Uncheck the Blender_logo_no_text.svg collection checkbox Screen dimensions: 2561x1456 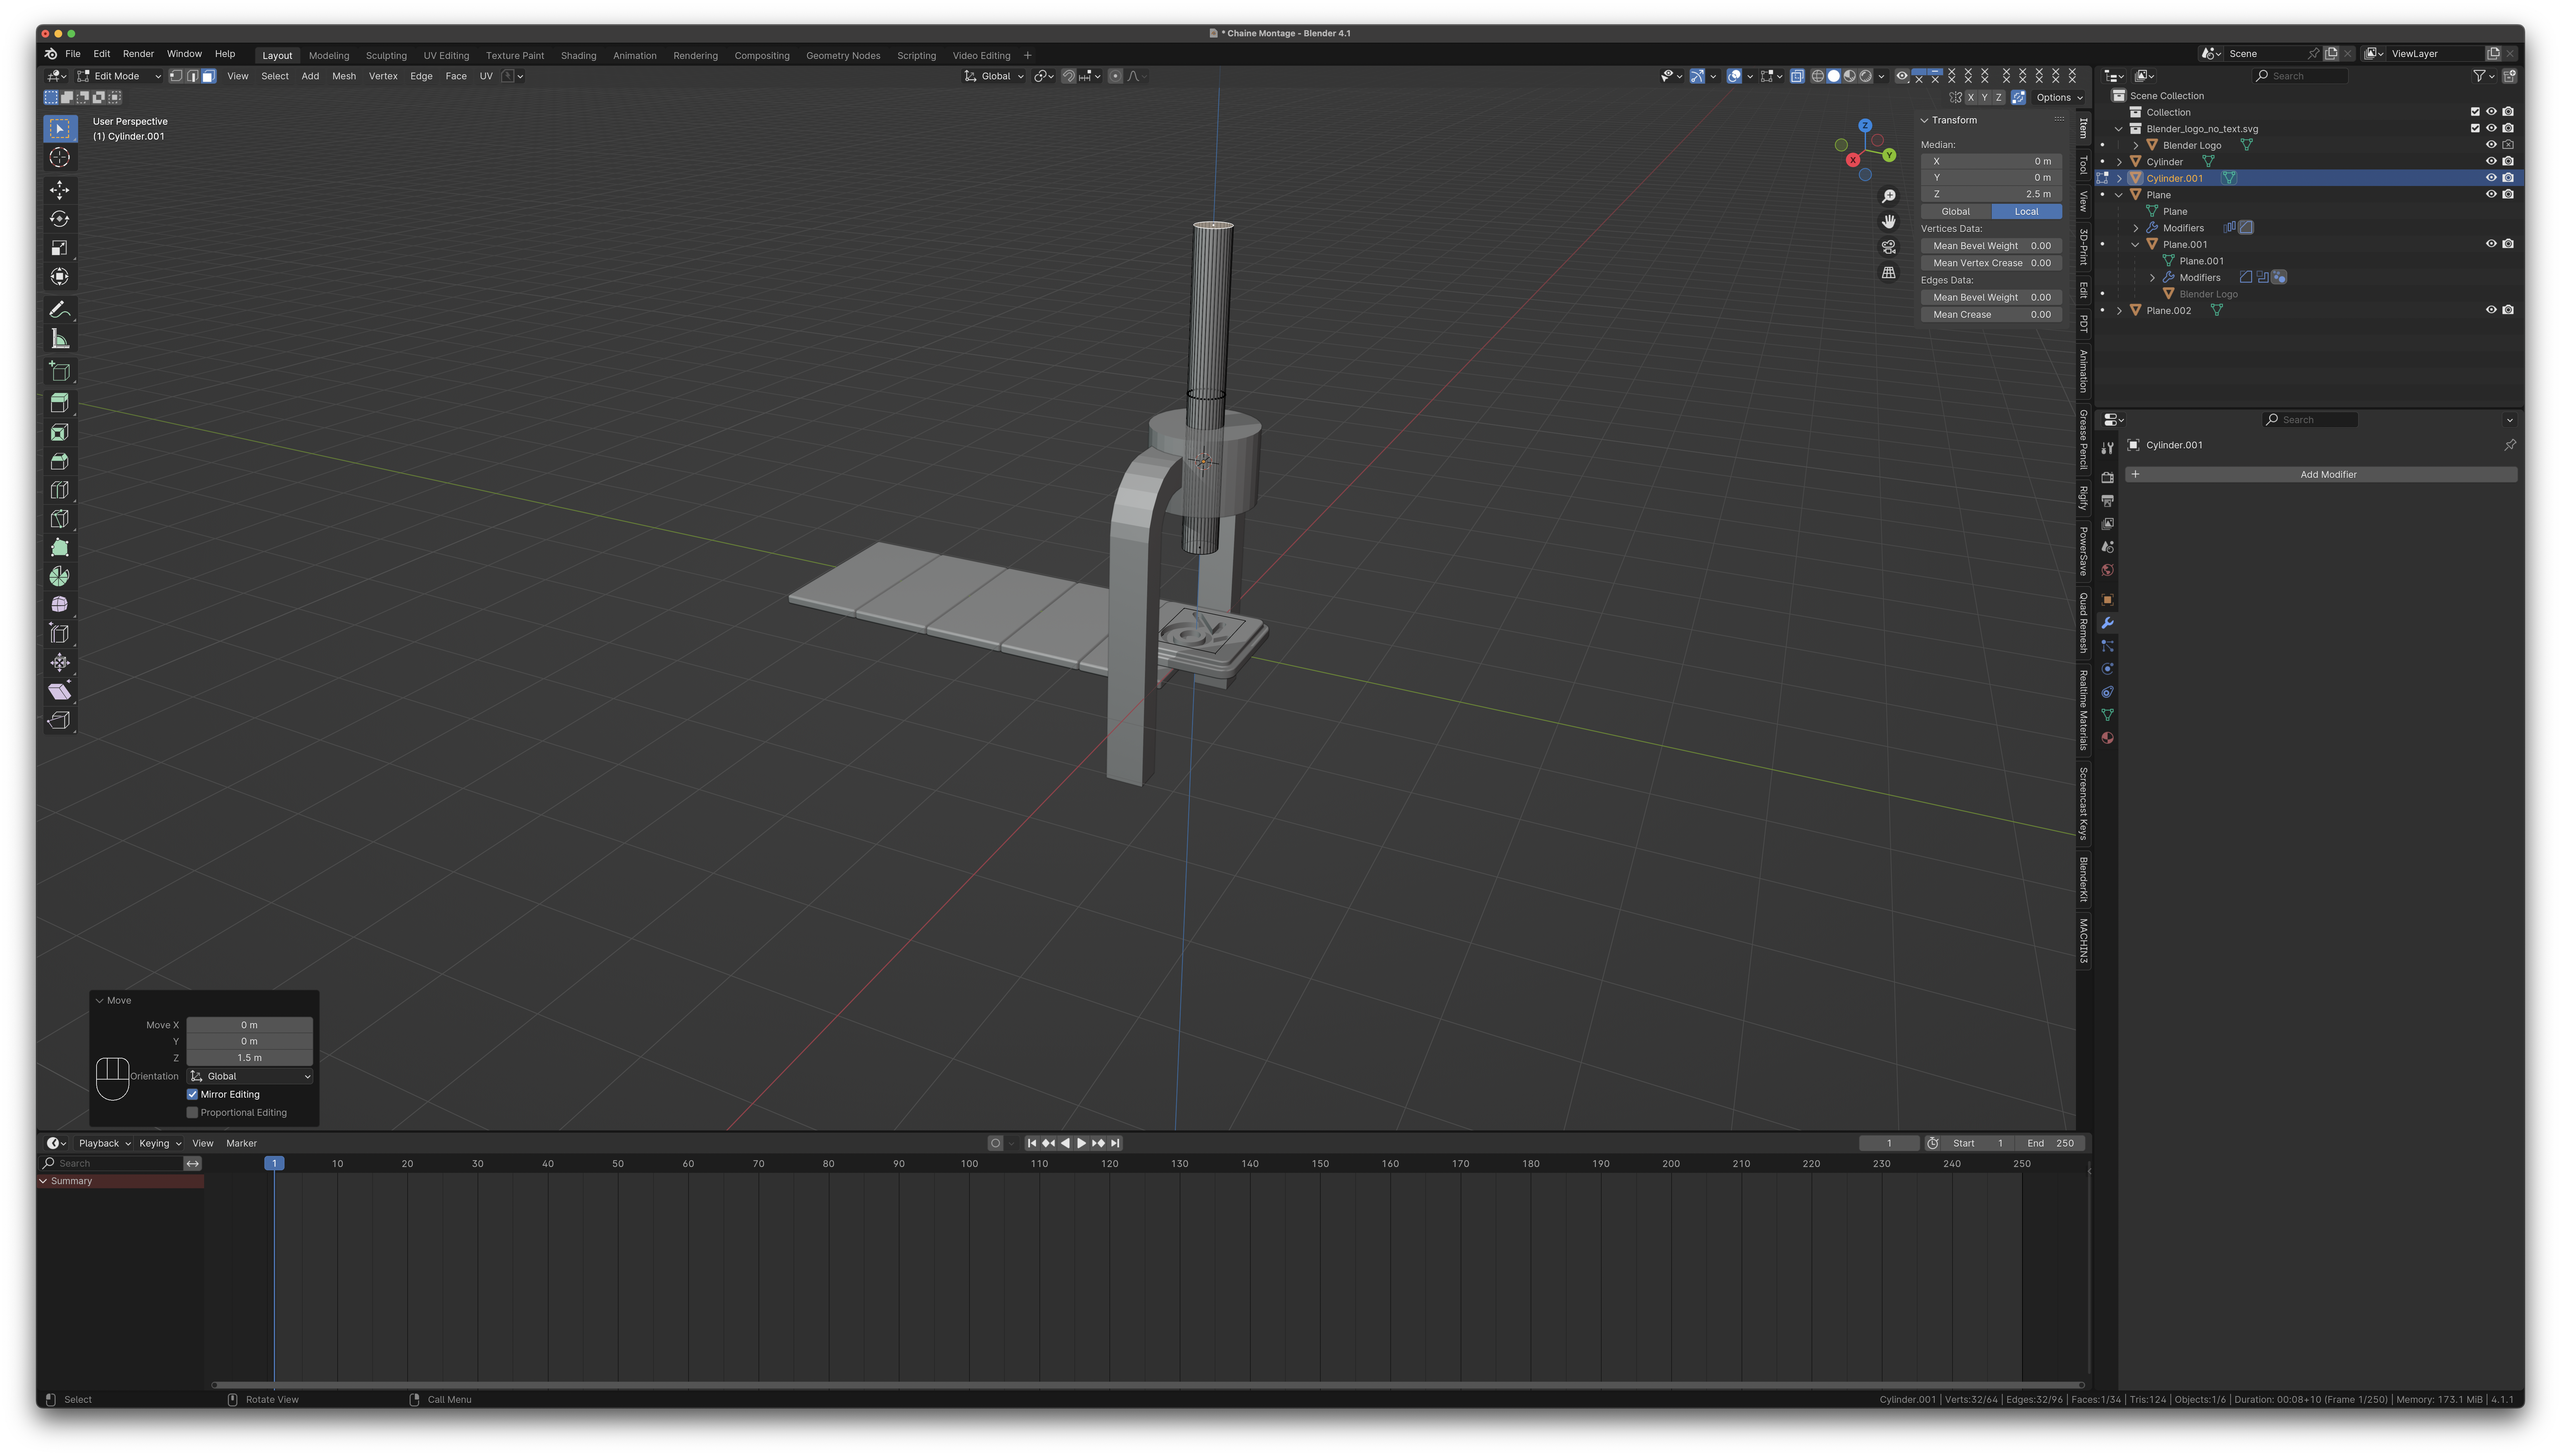pos(2475,128)
